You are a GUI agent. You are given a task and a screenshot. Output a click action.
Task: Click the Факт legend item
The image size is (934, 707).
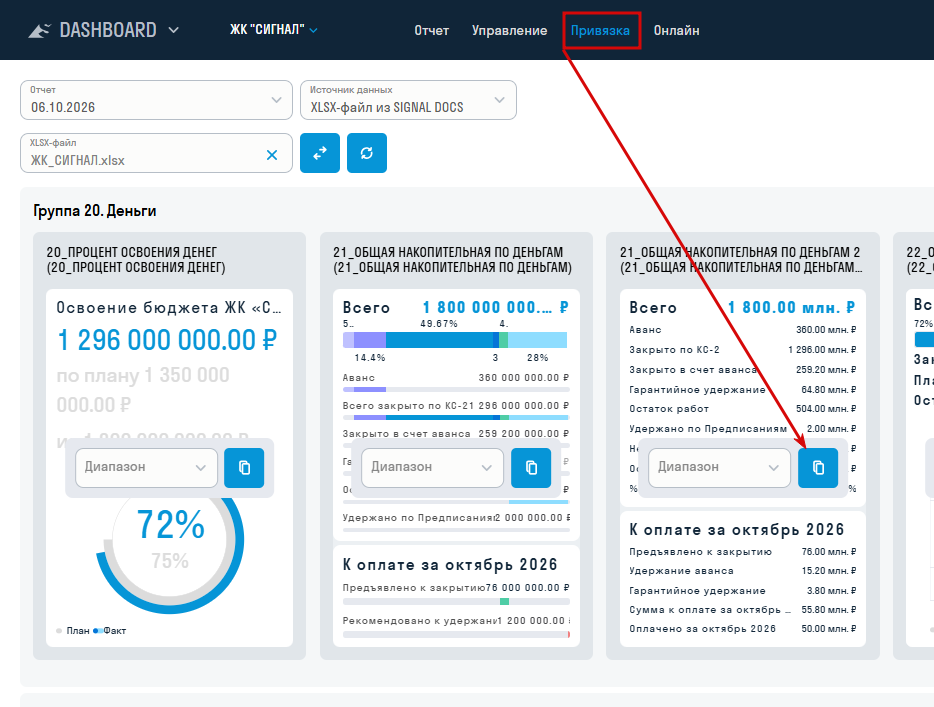tap(110, 631)
